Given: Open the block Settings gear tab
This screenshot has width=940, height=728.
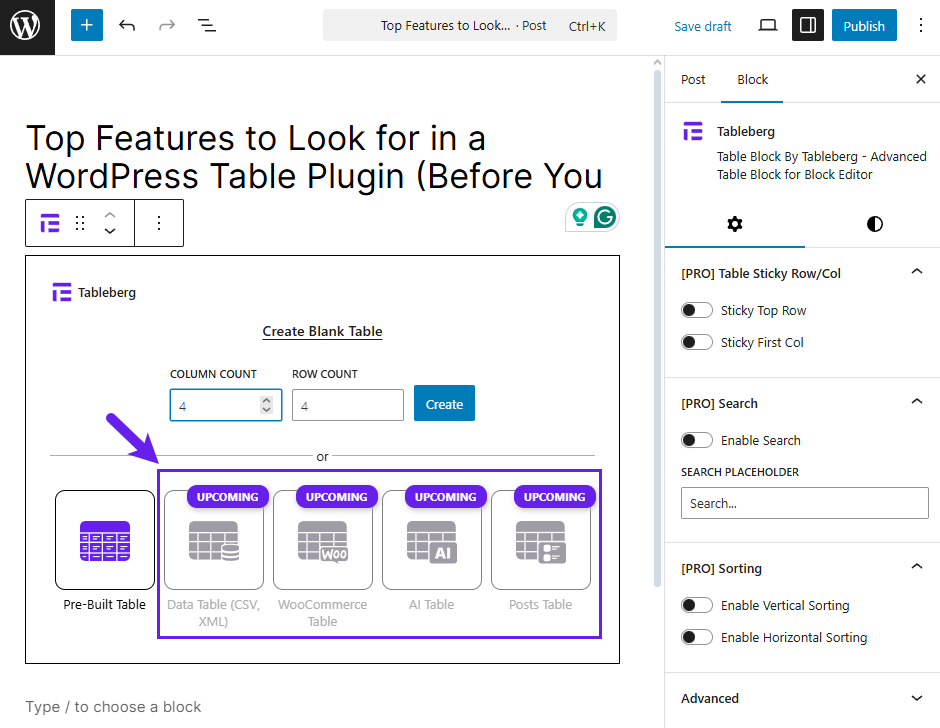Looking at the screenshot, I should coord(735,224).
